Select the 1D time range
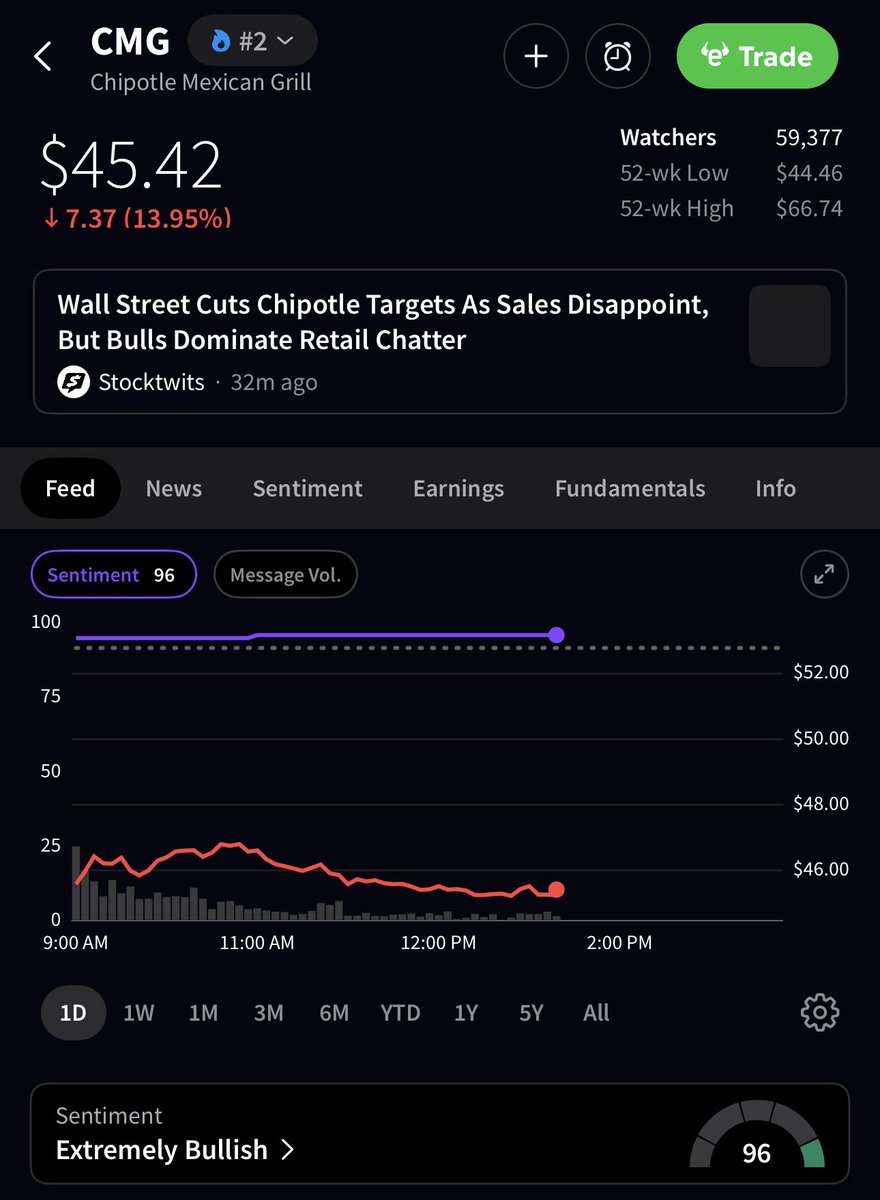Image resolution: width=880 pixels, height=1200 pixels. pyautogui.click(x=73, y=1013)
